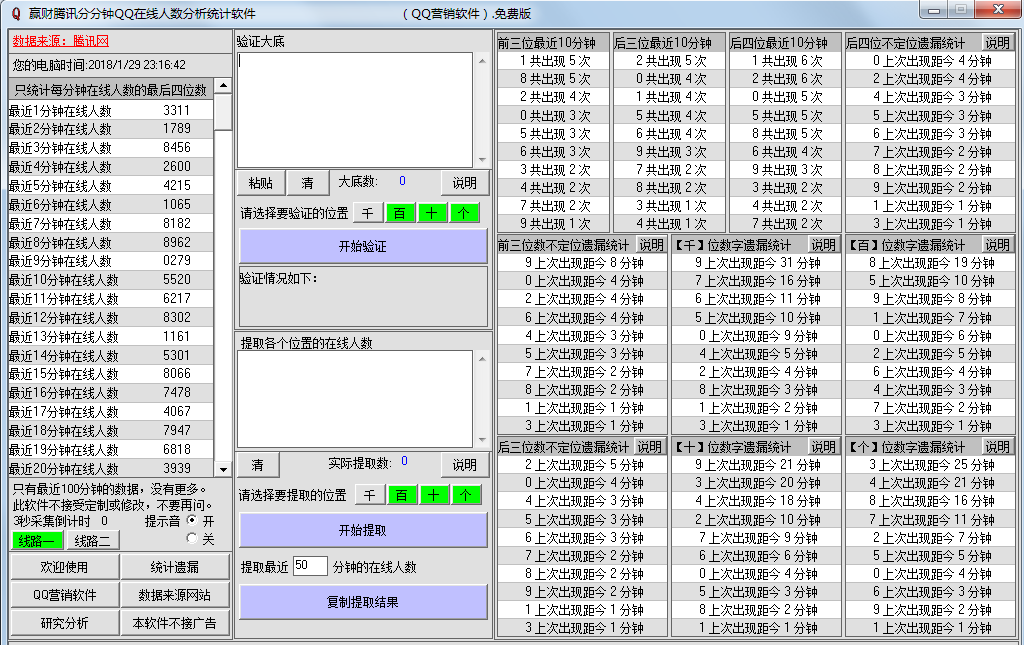Select row 最近20分钟在线人数 3939
Image resolution: width=1024 pixels, height=645 pixels.
111,469
